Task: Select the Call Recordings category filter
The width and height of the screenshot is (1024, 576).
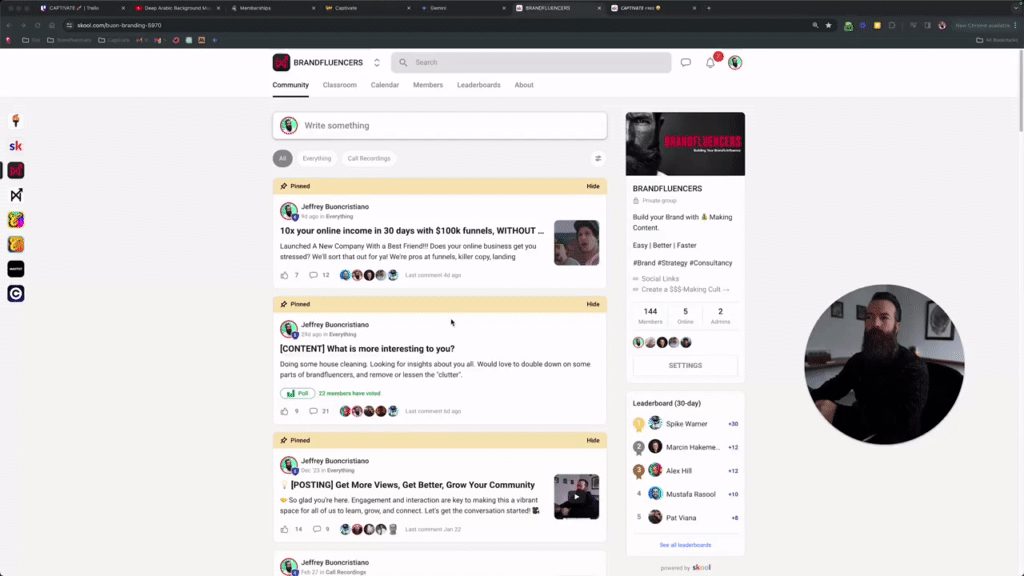Action: 369,158
